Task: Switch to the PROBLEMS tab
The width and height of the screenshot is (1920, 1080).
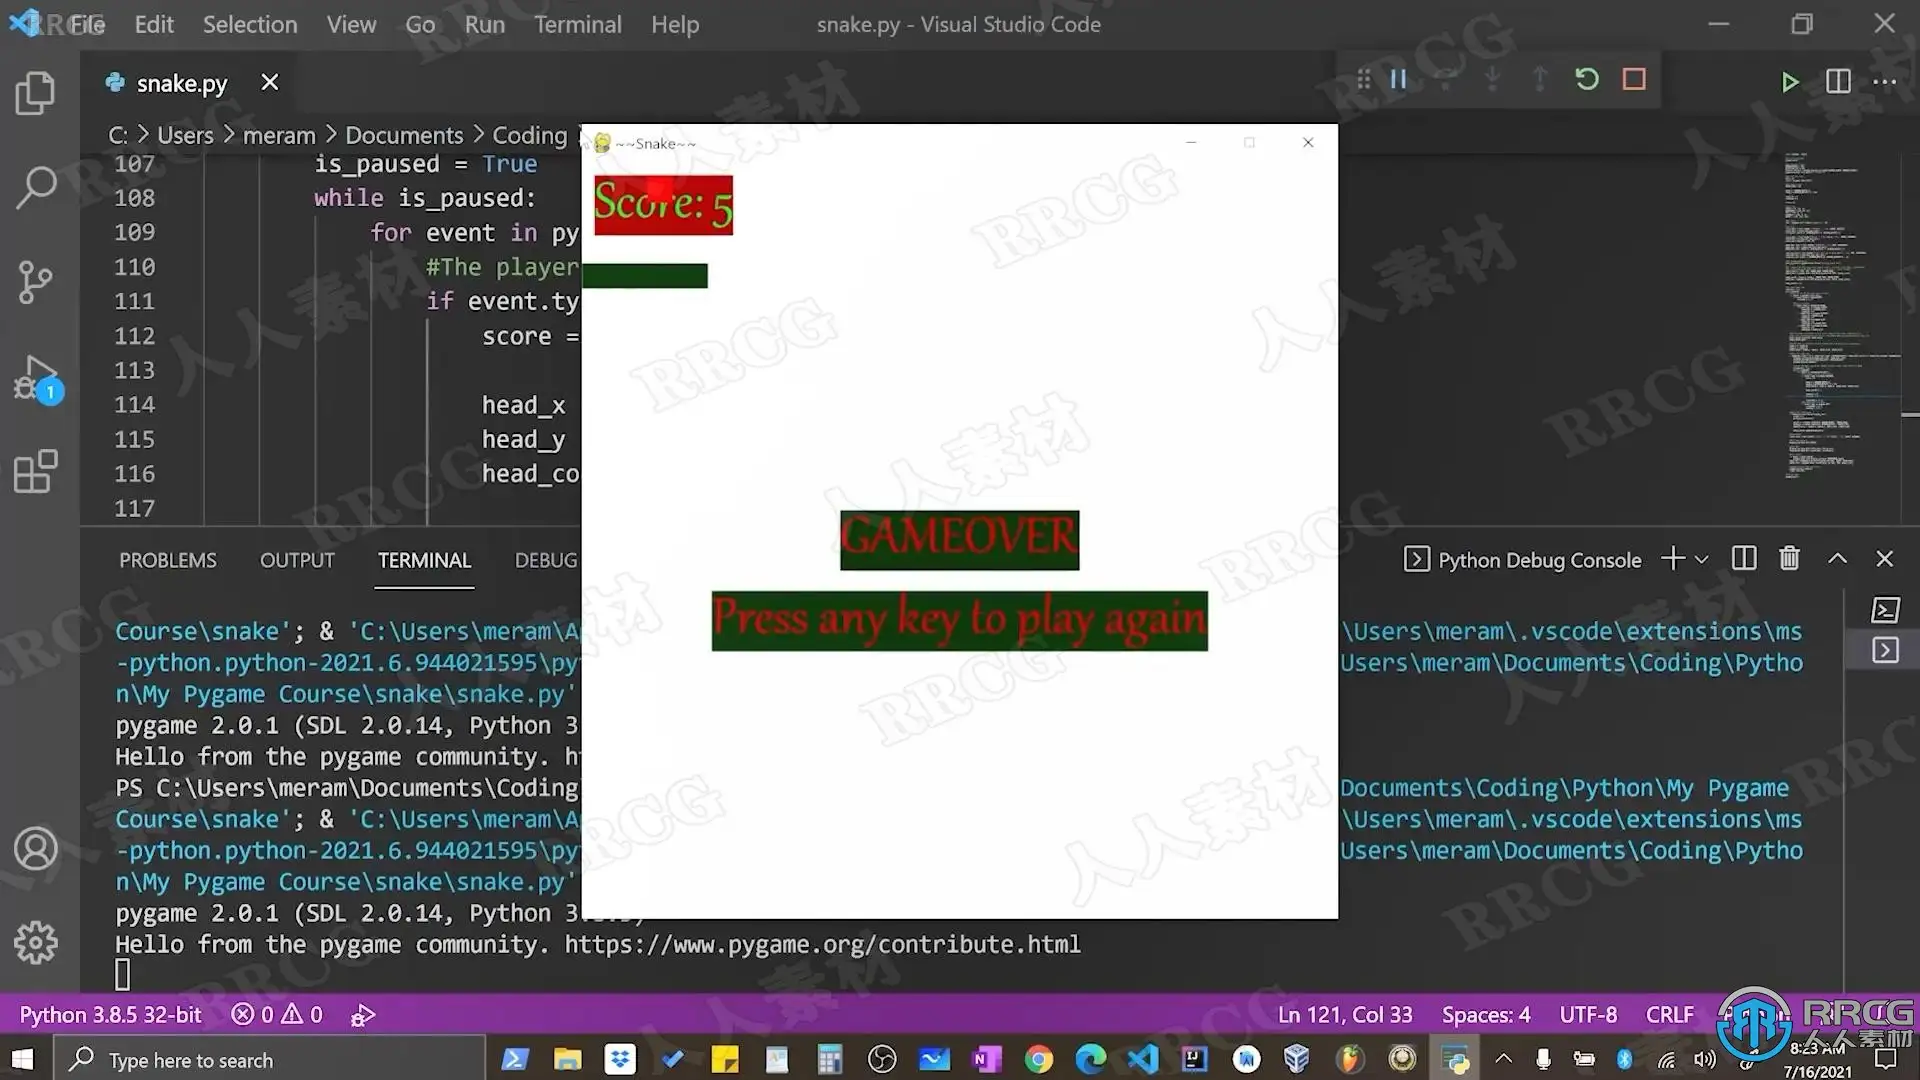Action: tap(168, 560)
